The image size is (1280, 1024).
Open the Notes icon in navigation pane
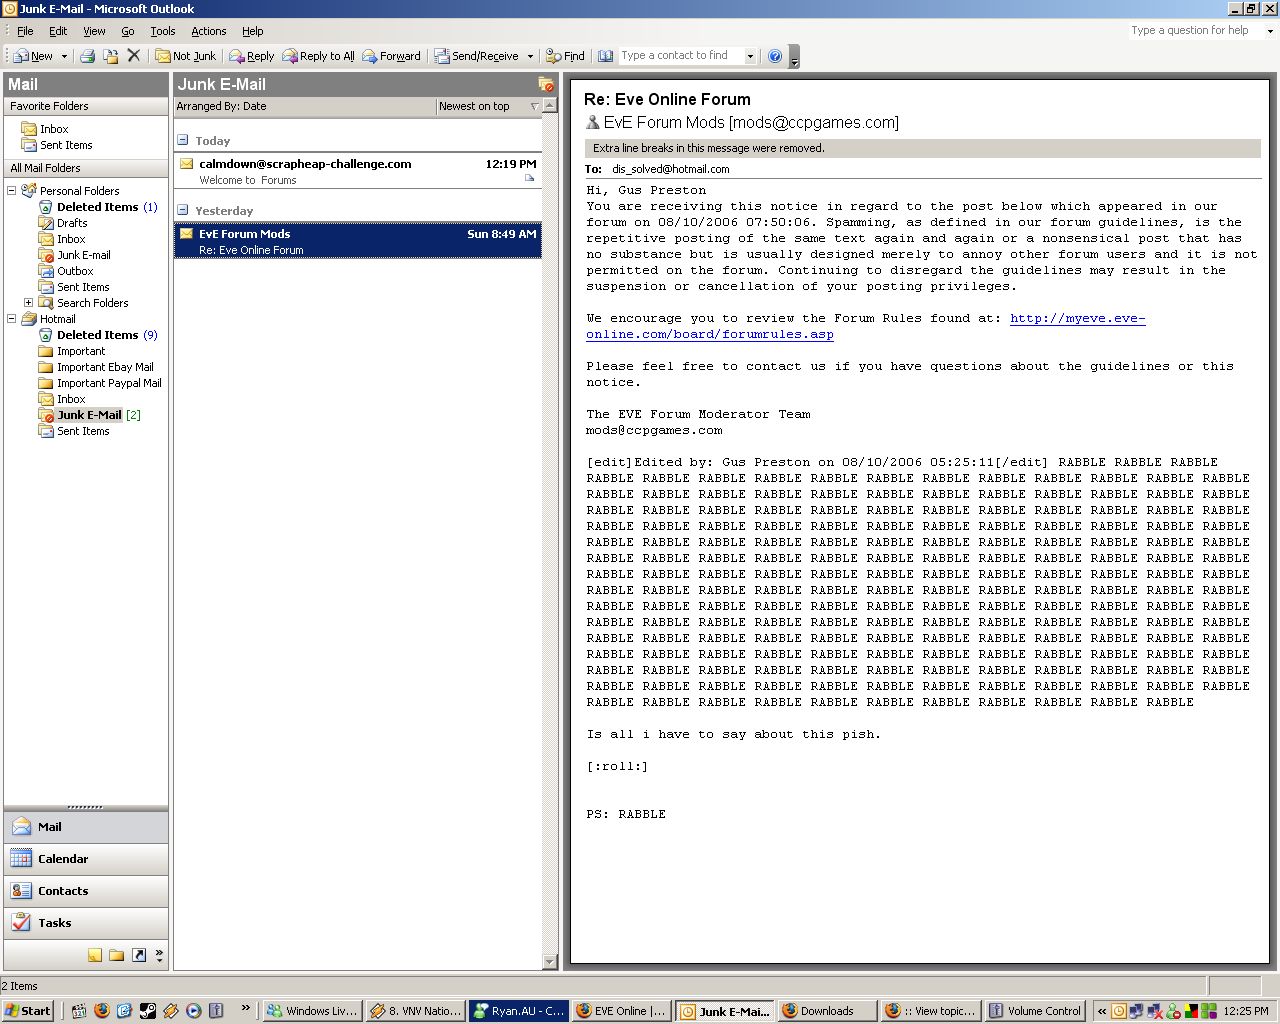coord(94,955)
